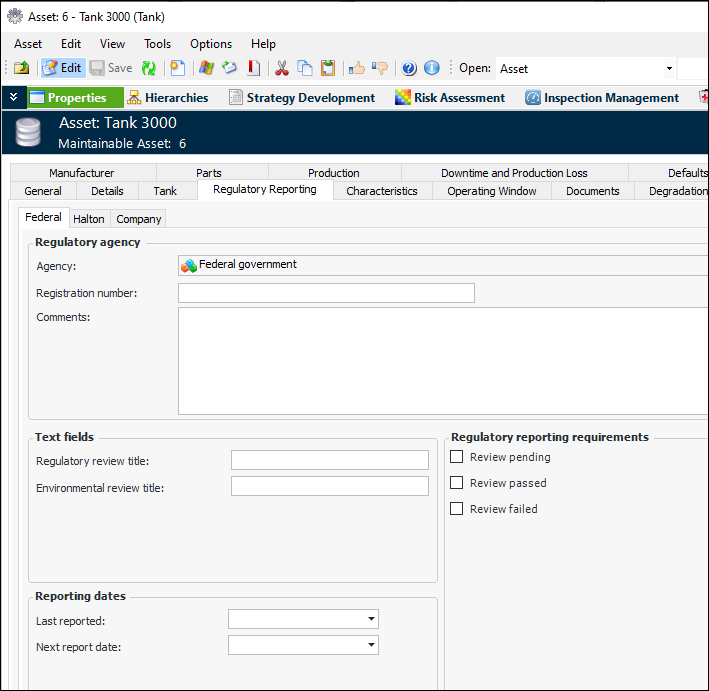Go to Inspection Management
The image size is (709, 691).
click(x=602, y=98)
